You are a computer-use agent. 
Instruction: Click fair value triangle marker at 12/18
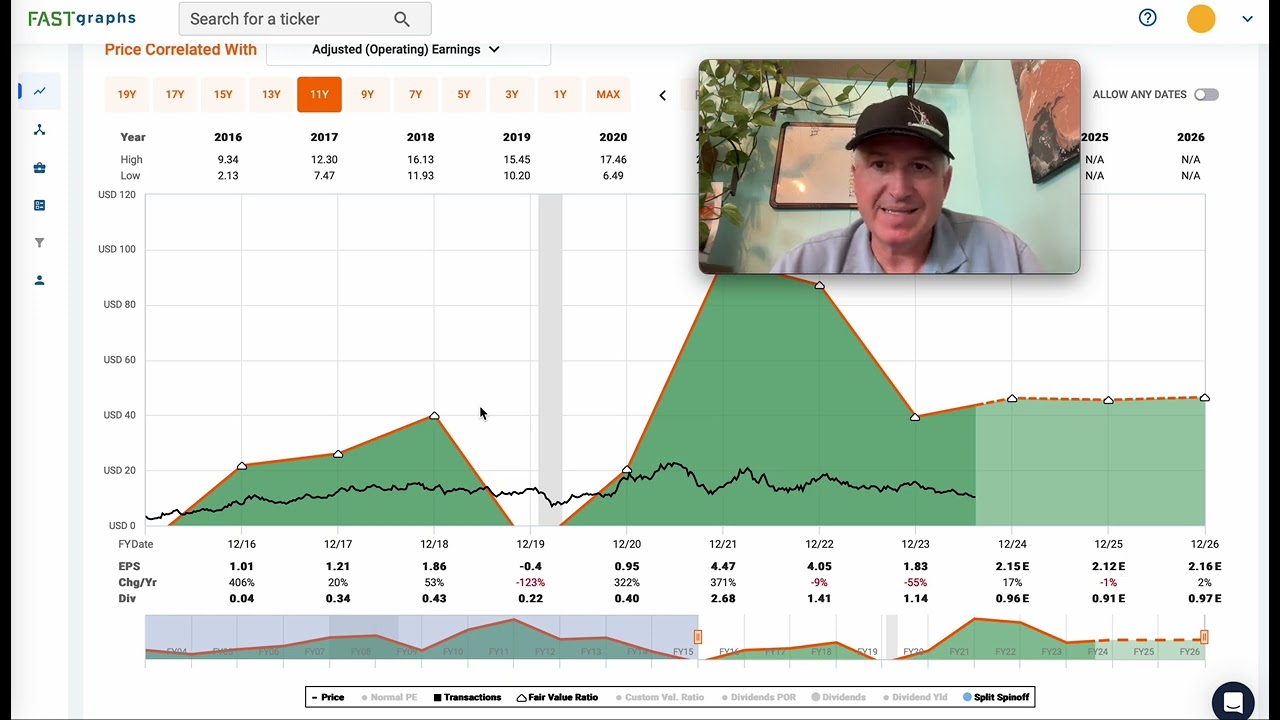click(x=434, y=415)
